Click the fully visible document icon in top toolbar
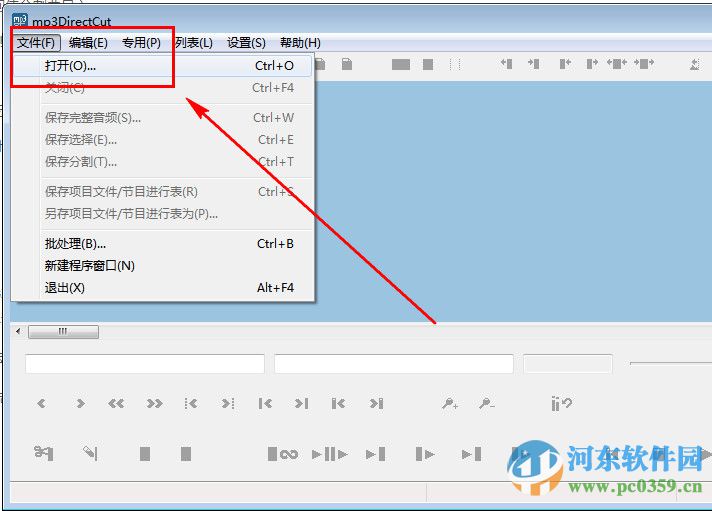The image size is (712, 511). pos(347,64)
